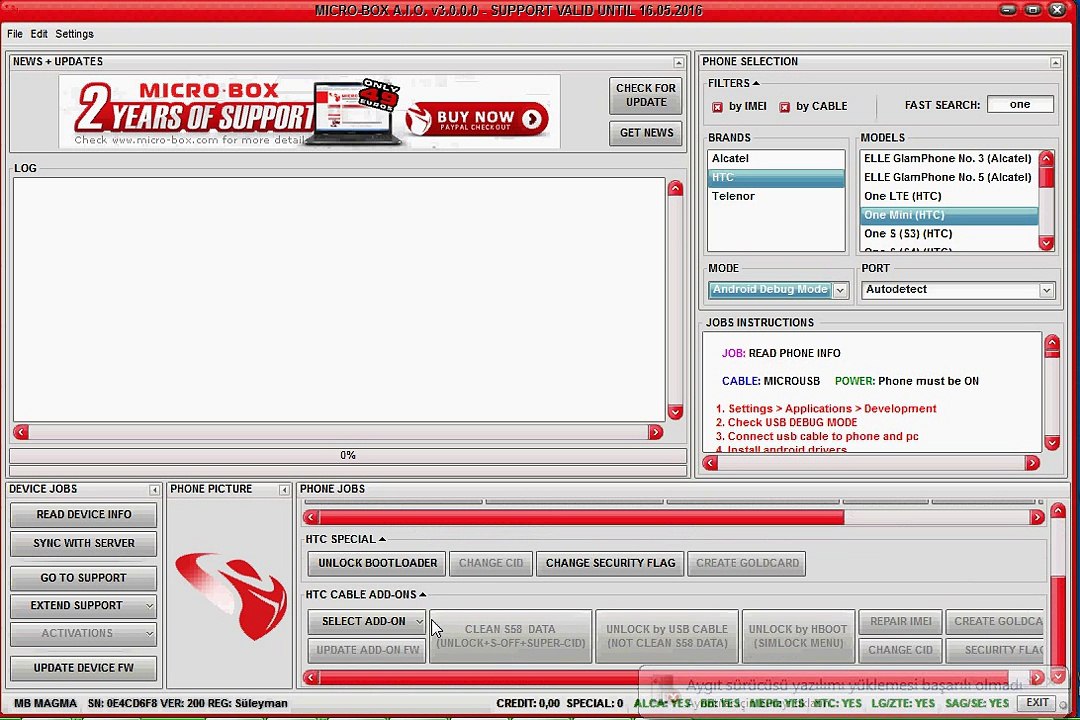The height and width of the screenshot is (720, 1080).
Task: Click the Micro-Box phone picture logo
Action: point(231,595)
